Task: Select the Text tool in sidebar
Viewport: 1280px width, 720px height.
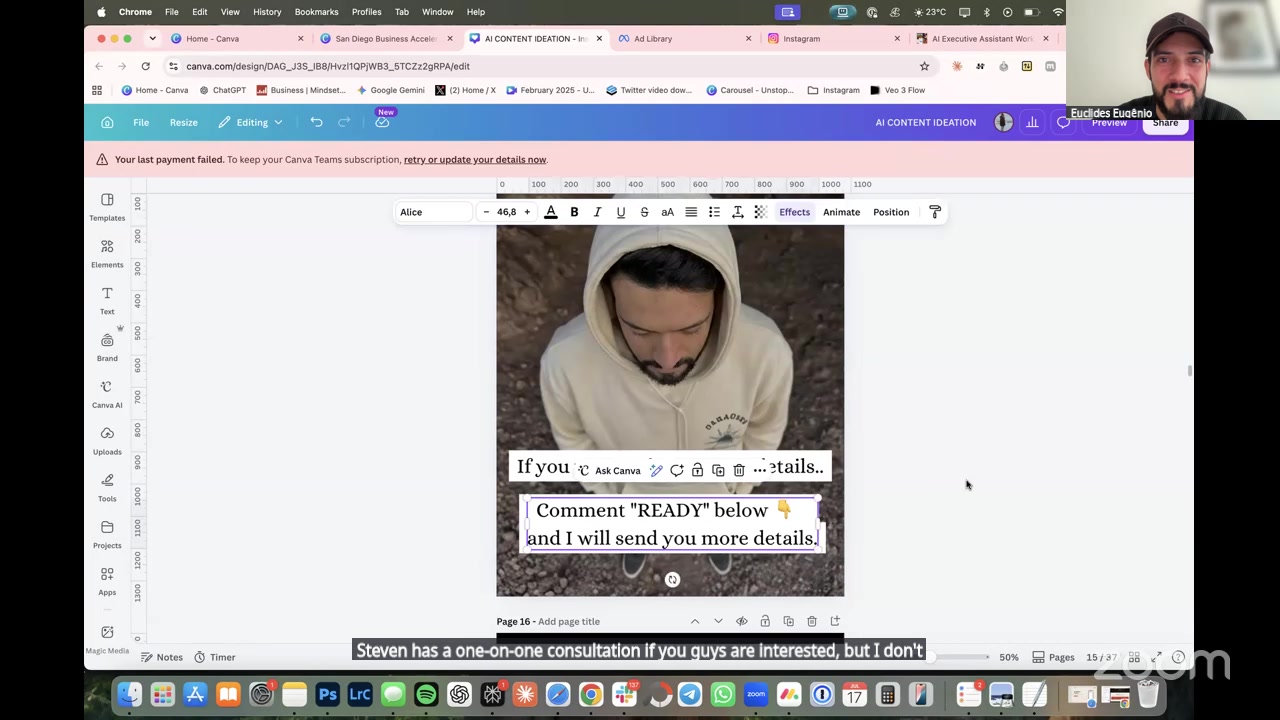Action: point(107,300)
